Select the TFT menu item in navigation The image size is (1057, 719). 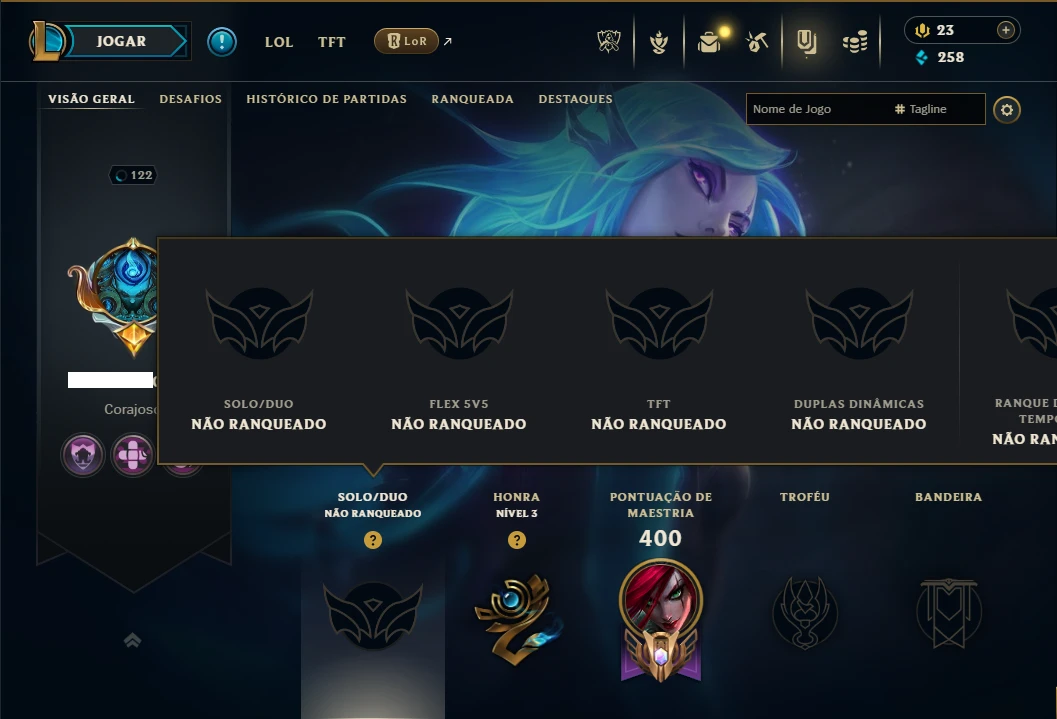tap(332, 42)
